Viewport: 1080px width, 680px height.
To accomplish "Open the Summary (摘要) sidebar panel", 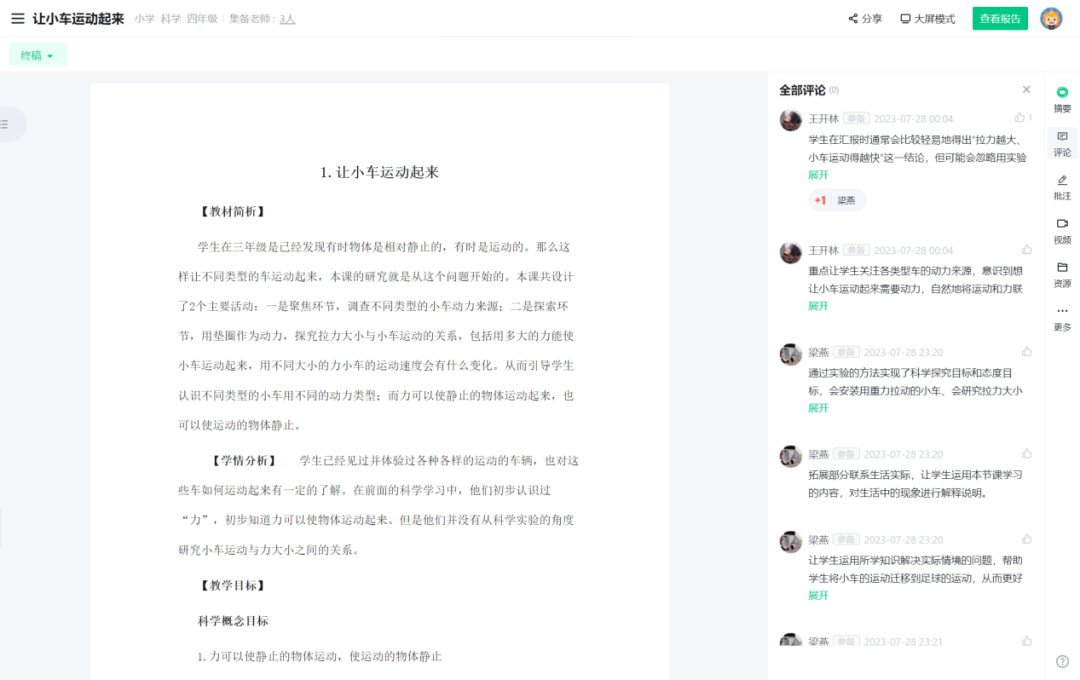I will tap(1062, 99).
